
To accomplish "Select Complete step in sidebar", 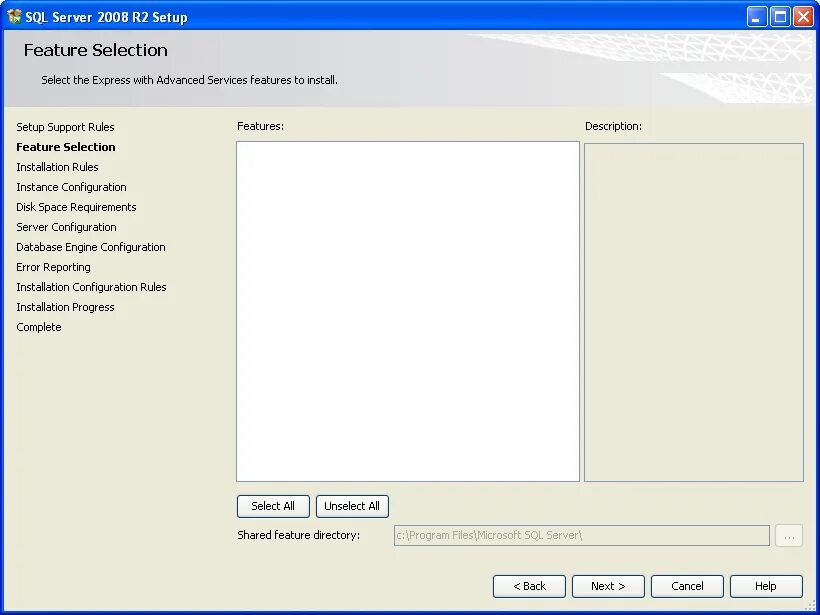I will 39,327.
